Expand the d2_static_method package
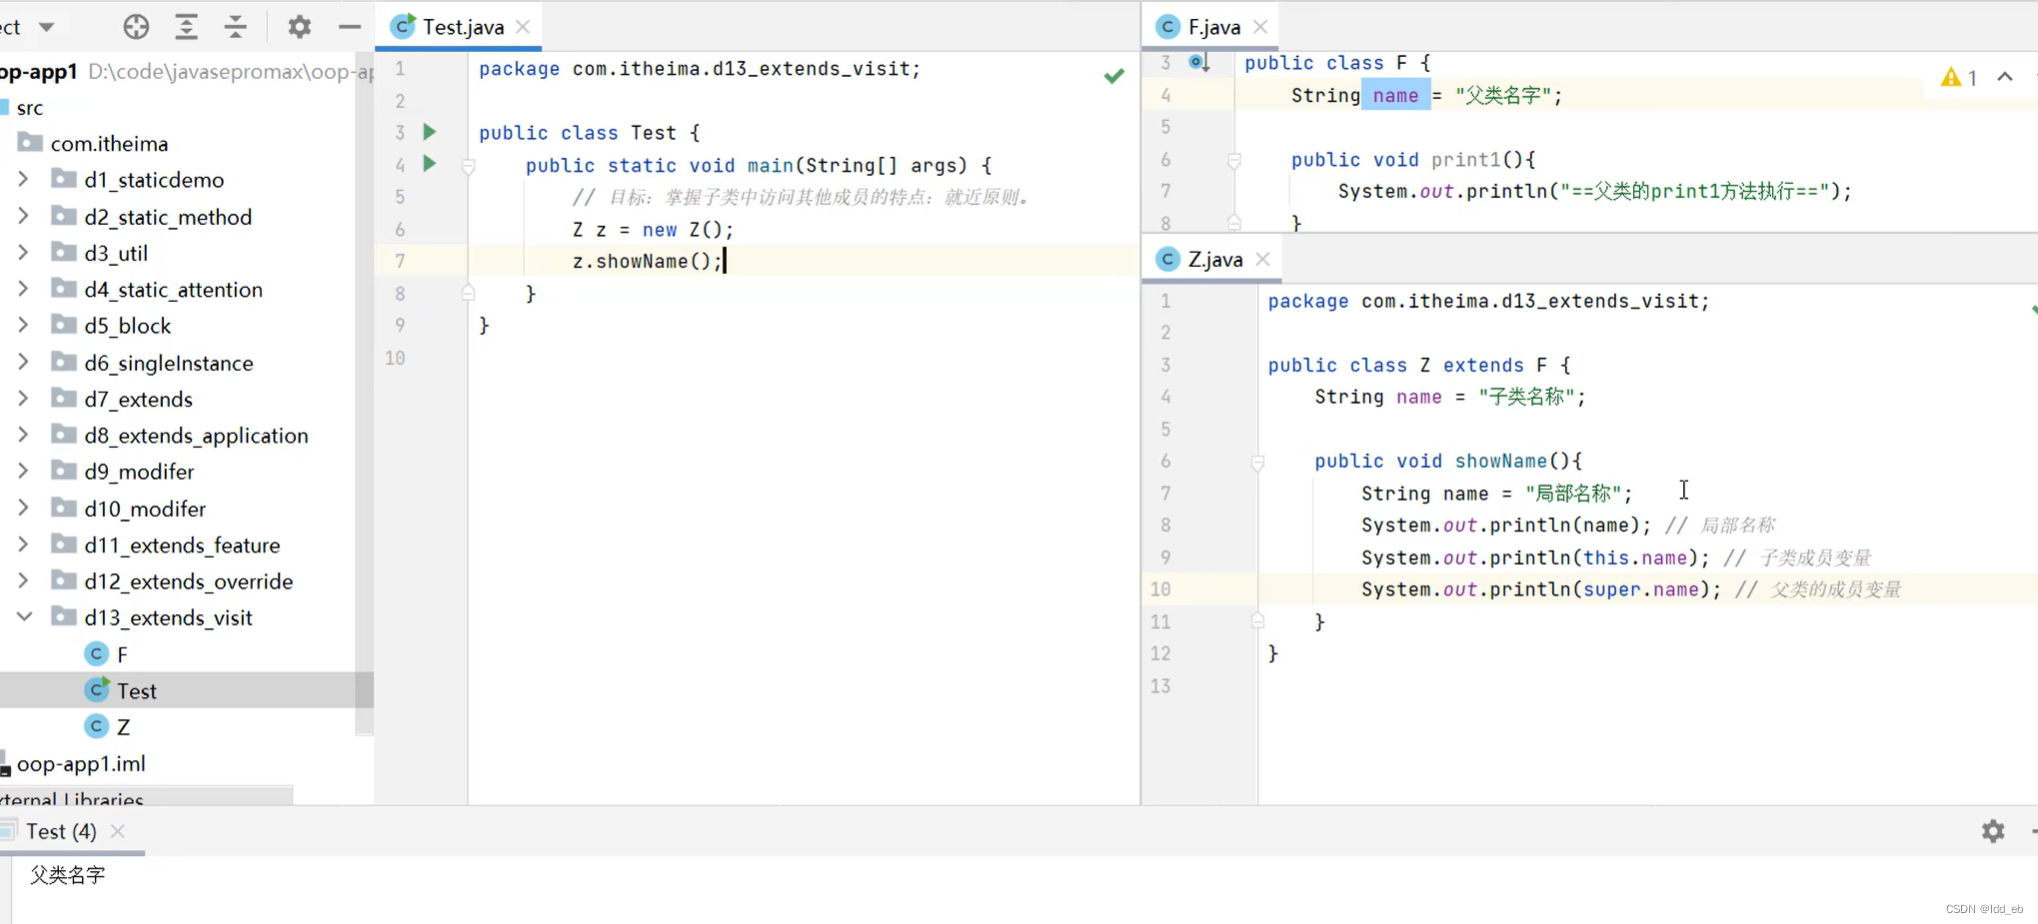2038x924 pixels. pyautogui.click(x=23, y=216)
